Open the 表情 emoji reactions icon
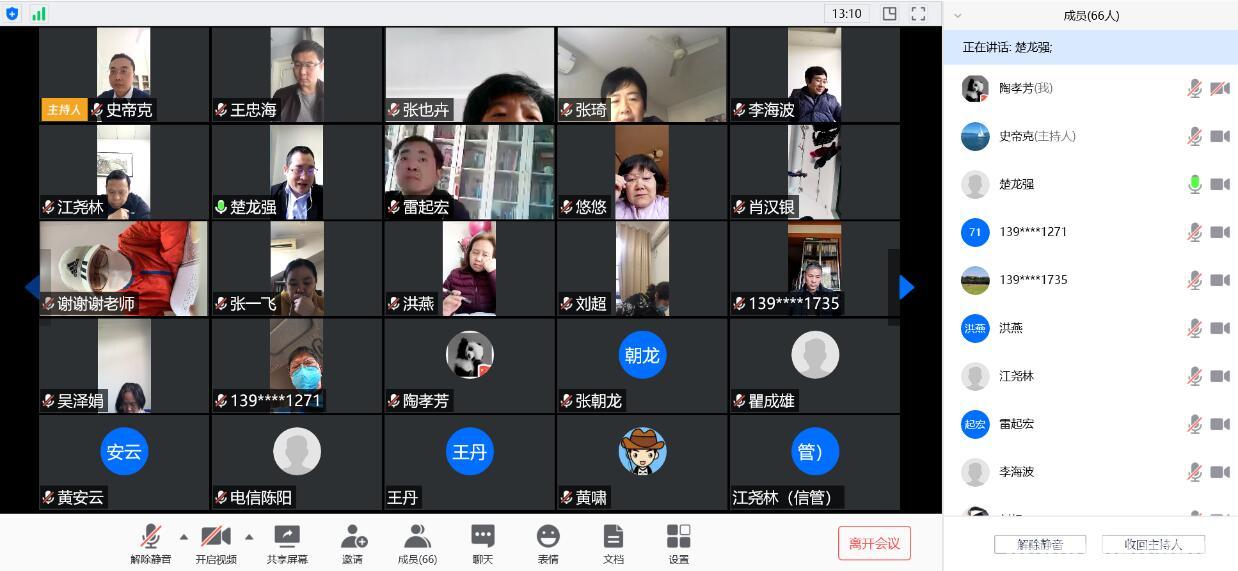Image resolution: width=1238 pixels, height=571 pixels. click(x=548, y=537)
